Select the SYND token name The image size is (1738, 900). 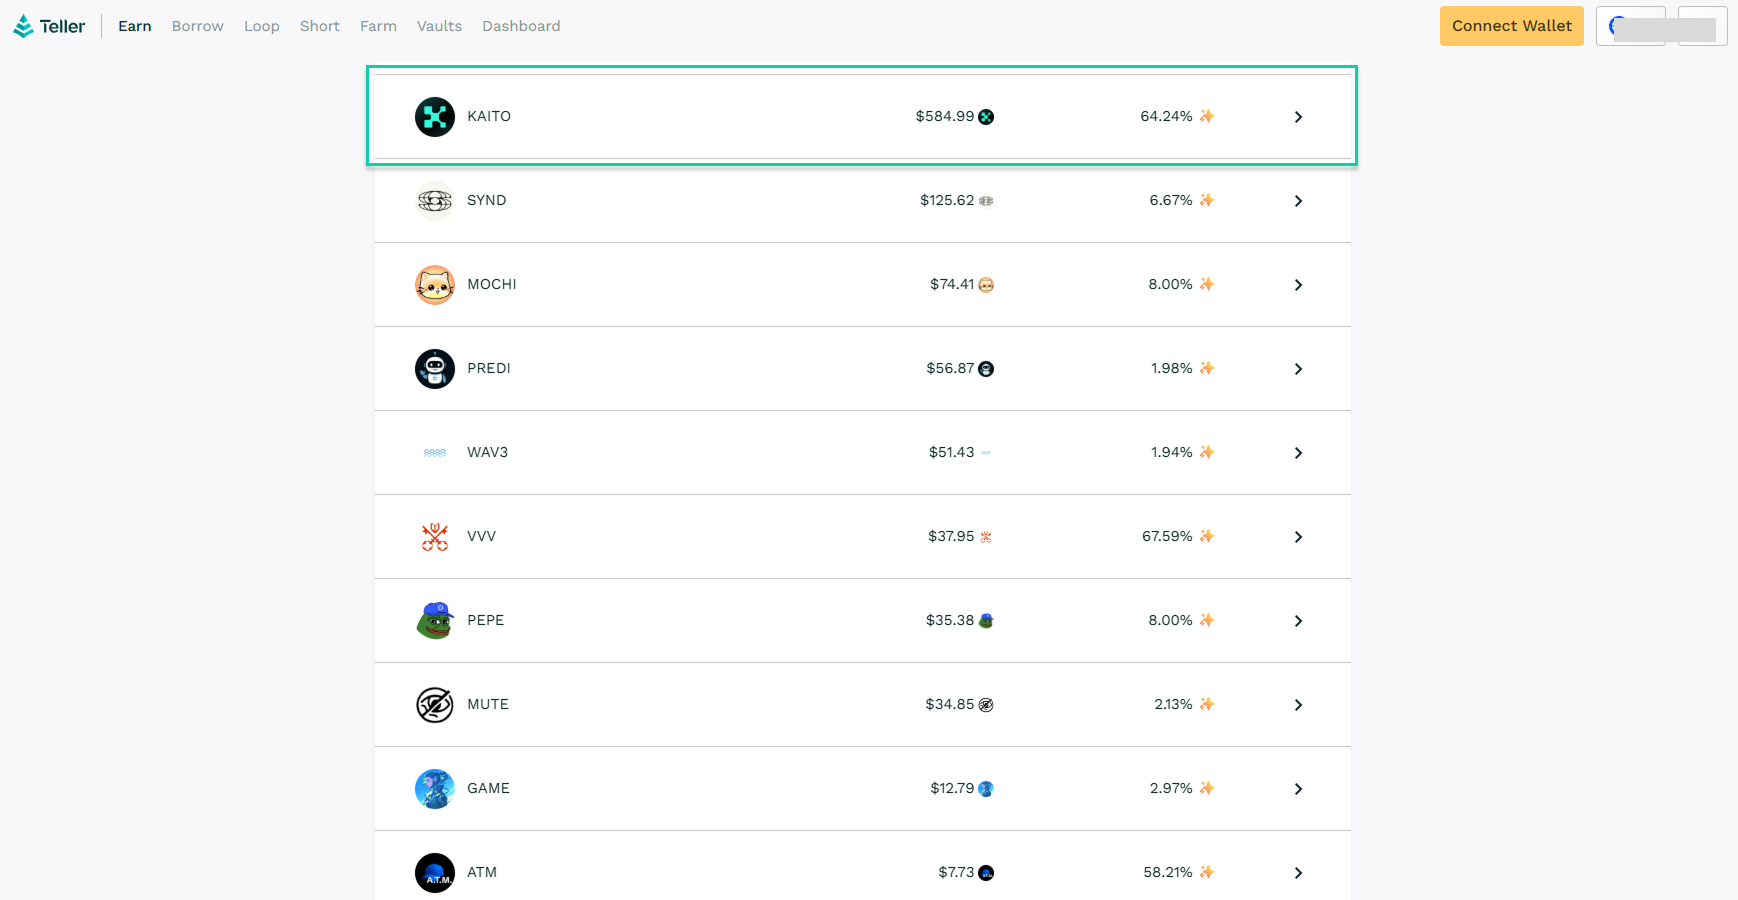pos(487,200)
